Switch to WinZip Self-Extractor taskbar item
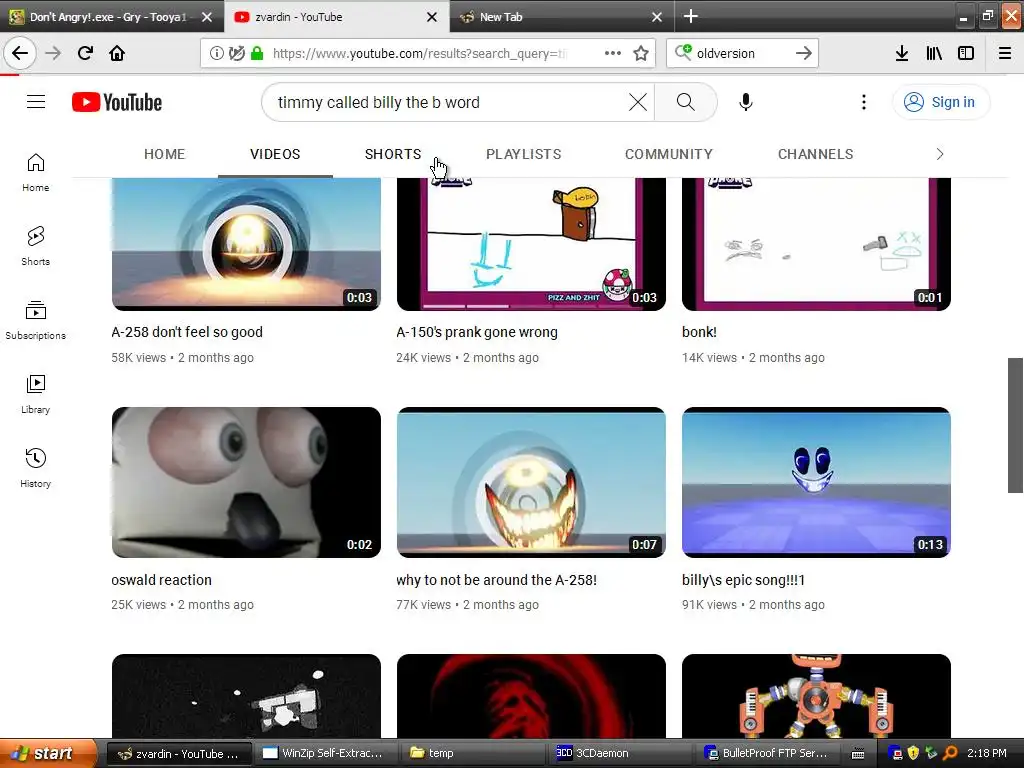 point(323,753)
